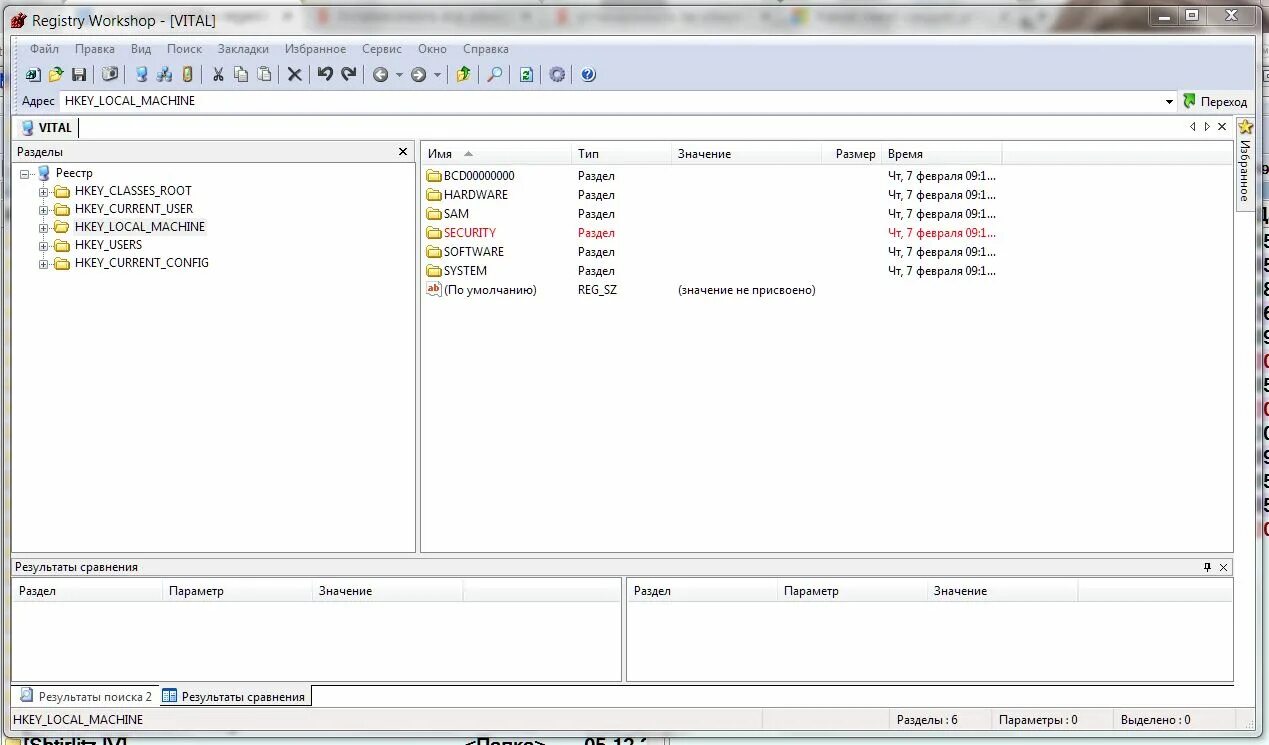Click the go up one level icon
Viewport: 1269px width, 745px height.
point(464,75)
